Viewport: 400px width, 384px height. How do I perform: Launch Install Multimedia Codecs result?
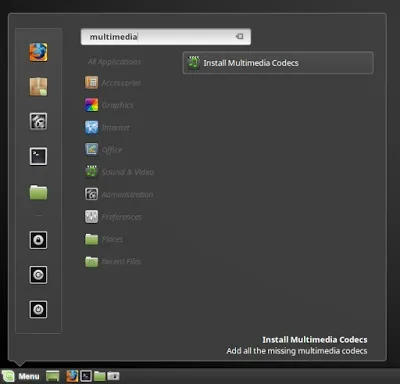[x=278, y=63]
